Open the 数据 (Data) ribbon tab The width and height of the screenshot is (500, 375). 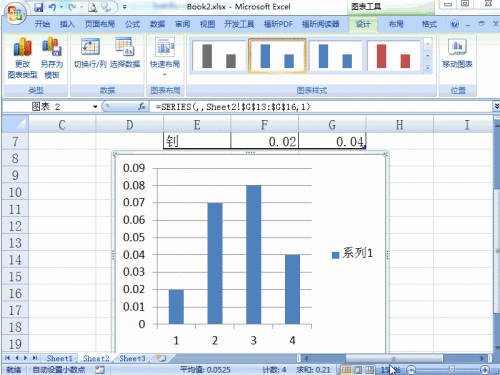tap(157, 24)
